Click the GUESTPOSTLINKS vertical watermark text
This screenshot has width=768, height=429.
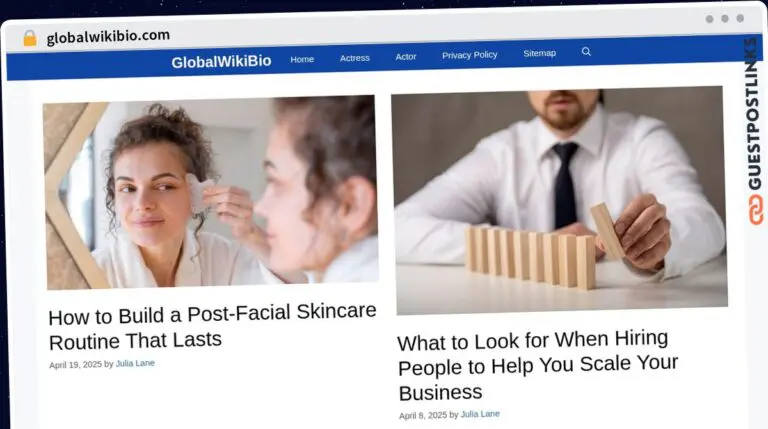coord(754,114)
